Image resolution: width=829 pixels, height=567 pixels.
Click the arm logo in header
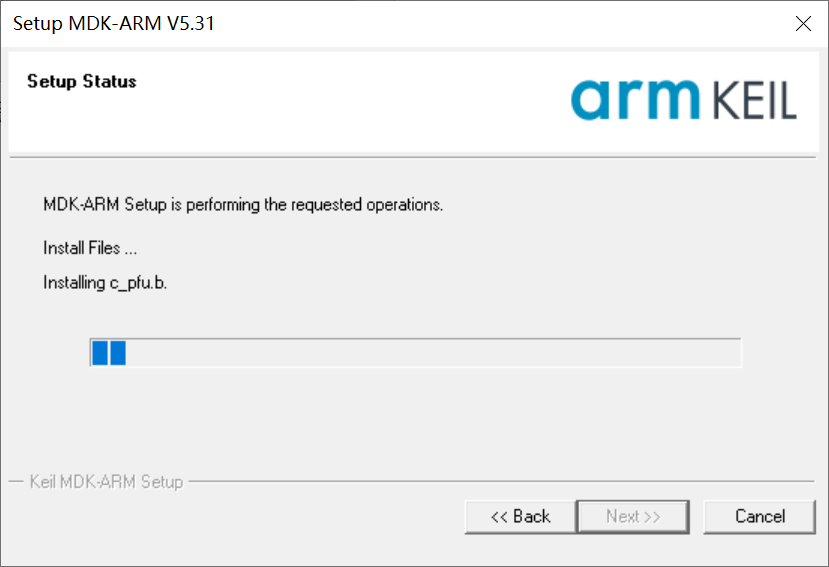pyautogui.click(x=636, y=98)
